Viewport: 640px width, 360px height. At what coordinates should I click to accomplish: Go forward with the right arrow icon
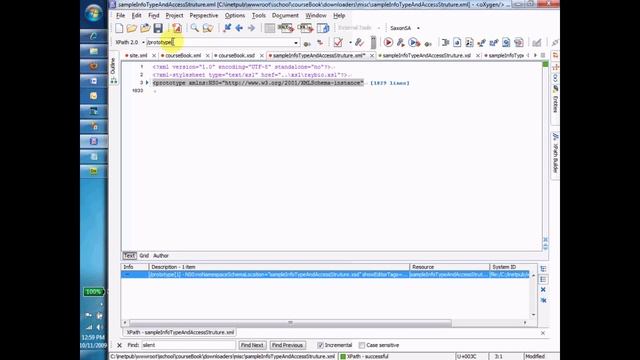coord(251,28)
